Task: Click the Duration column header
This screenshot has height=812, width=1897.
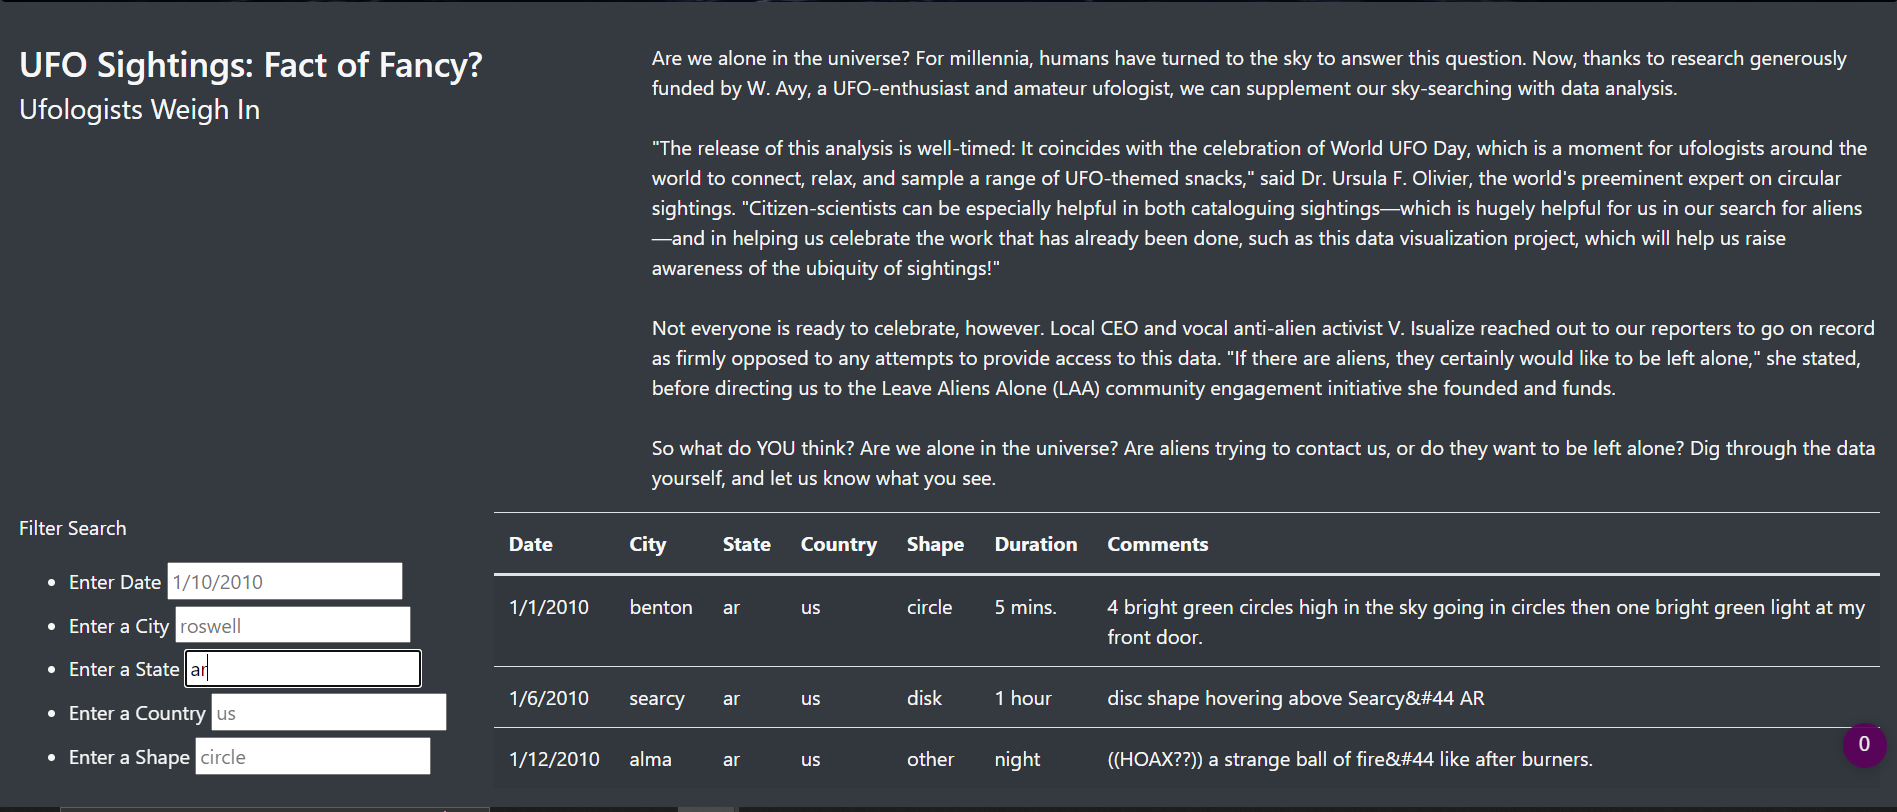Action: tap(1035, 544)
